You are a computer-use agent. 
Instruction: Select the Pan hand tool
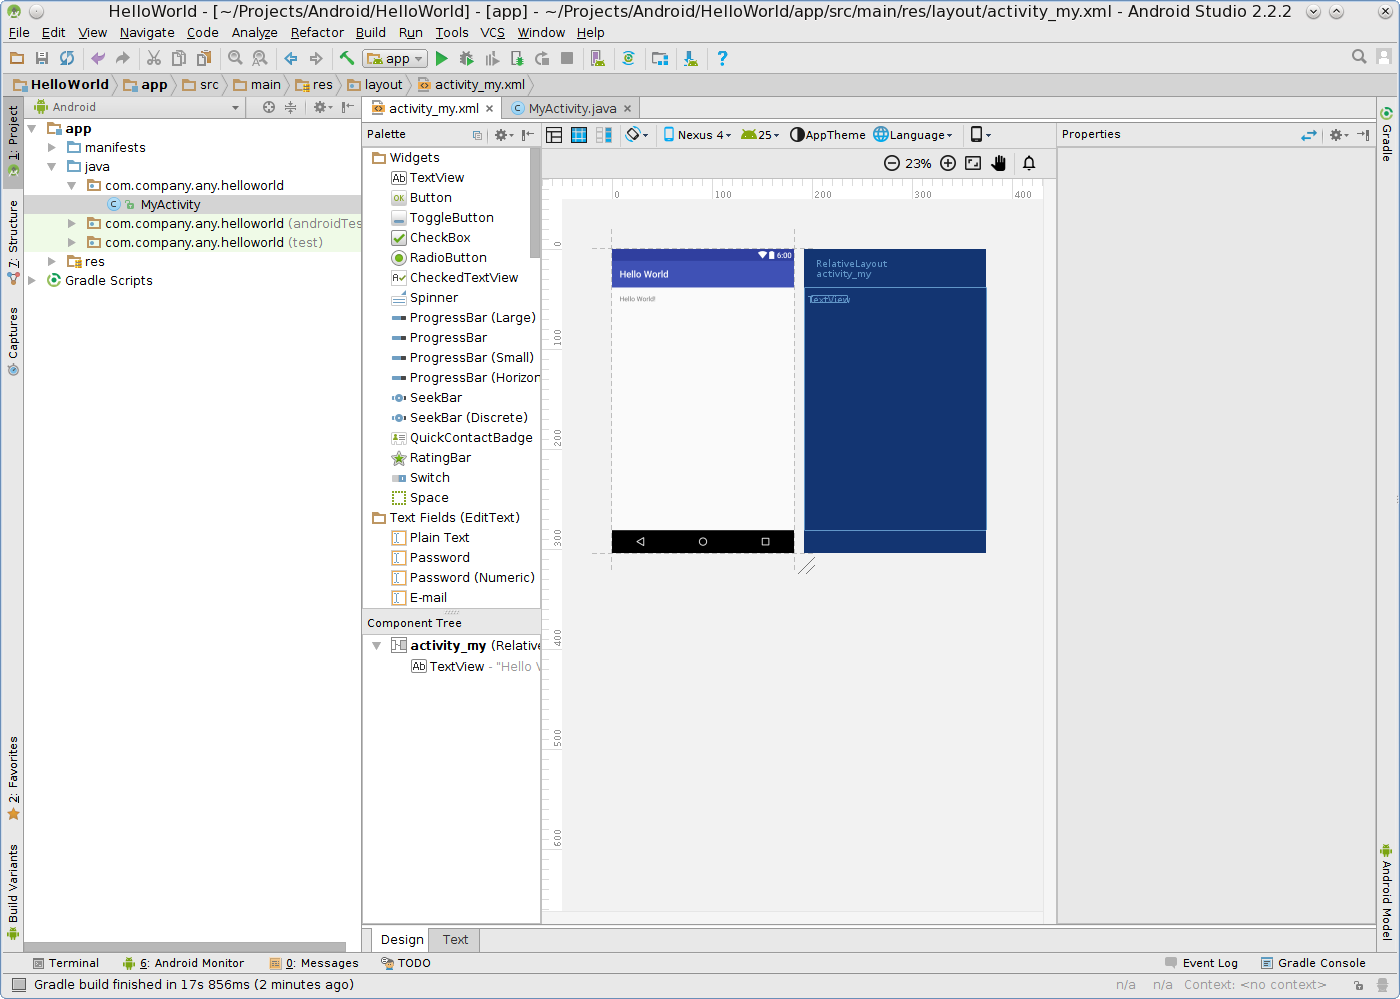tap(998, 163)
